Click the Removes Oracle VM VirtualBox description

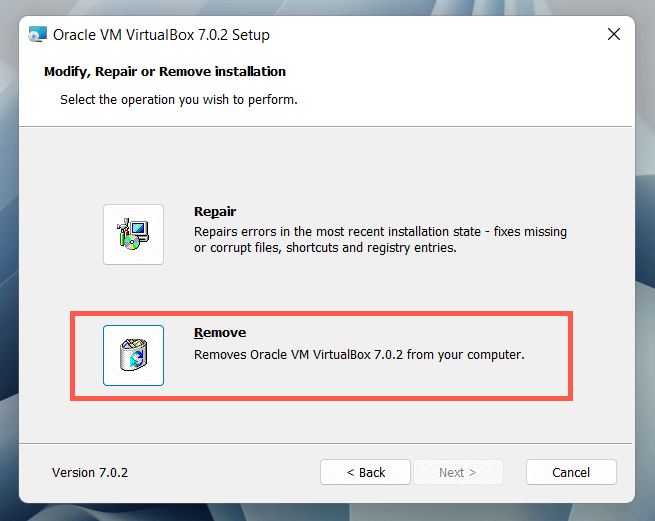359,354
